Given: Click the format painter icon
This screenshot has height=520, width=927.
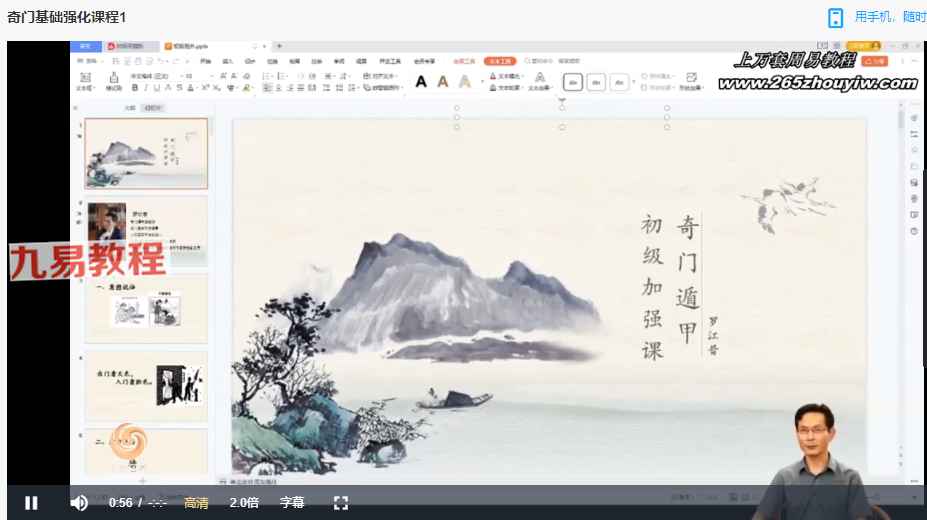Looking at the screenshot, I should (x=114, y=81).
